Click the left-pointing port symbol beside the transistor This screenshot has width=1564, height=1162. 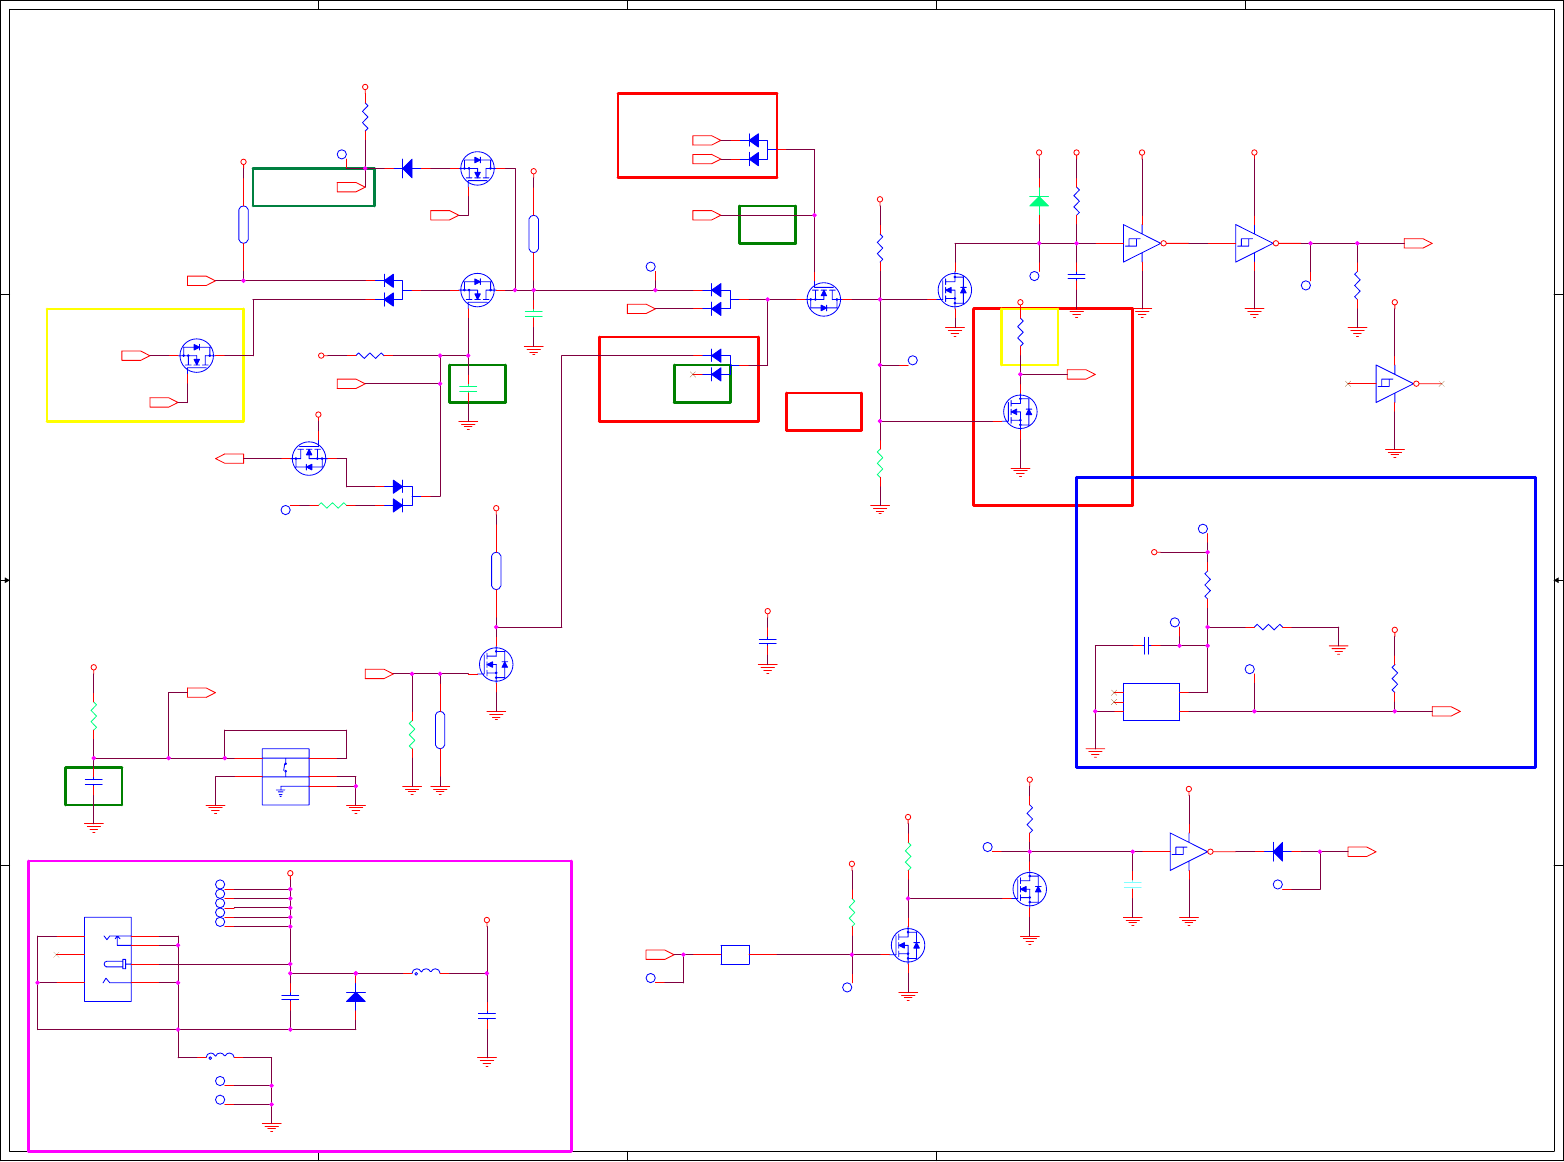230,458
